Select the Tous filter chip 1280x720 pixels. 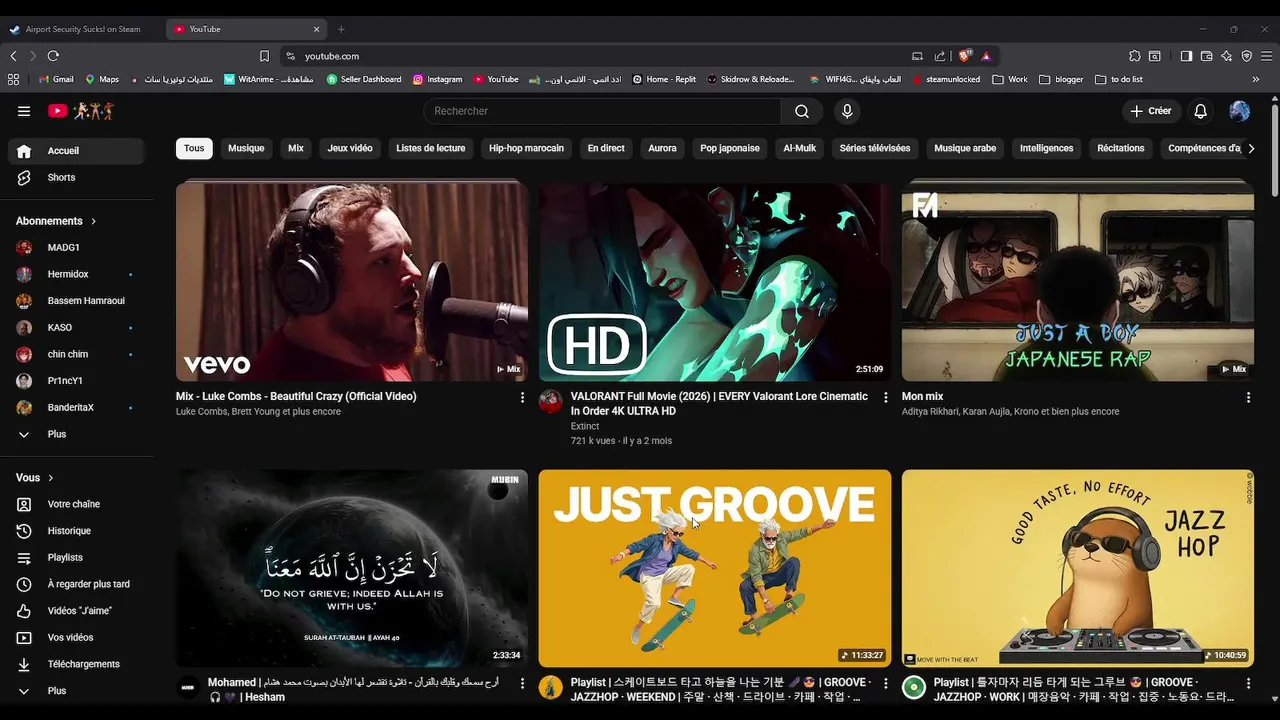tap(194, 148)
